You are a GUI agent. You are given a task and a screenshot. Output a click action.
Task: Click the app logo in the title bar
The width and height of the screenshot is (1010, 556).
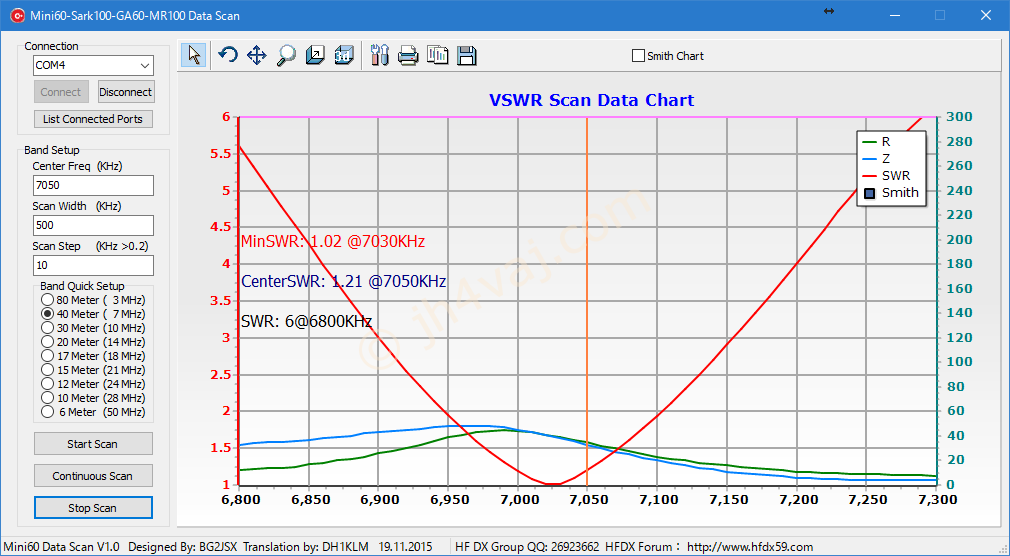pos(17,15)
